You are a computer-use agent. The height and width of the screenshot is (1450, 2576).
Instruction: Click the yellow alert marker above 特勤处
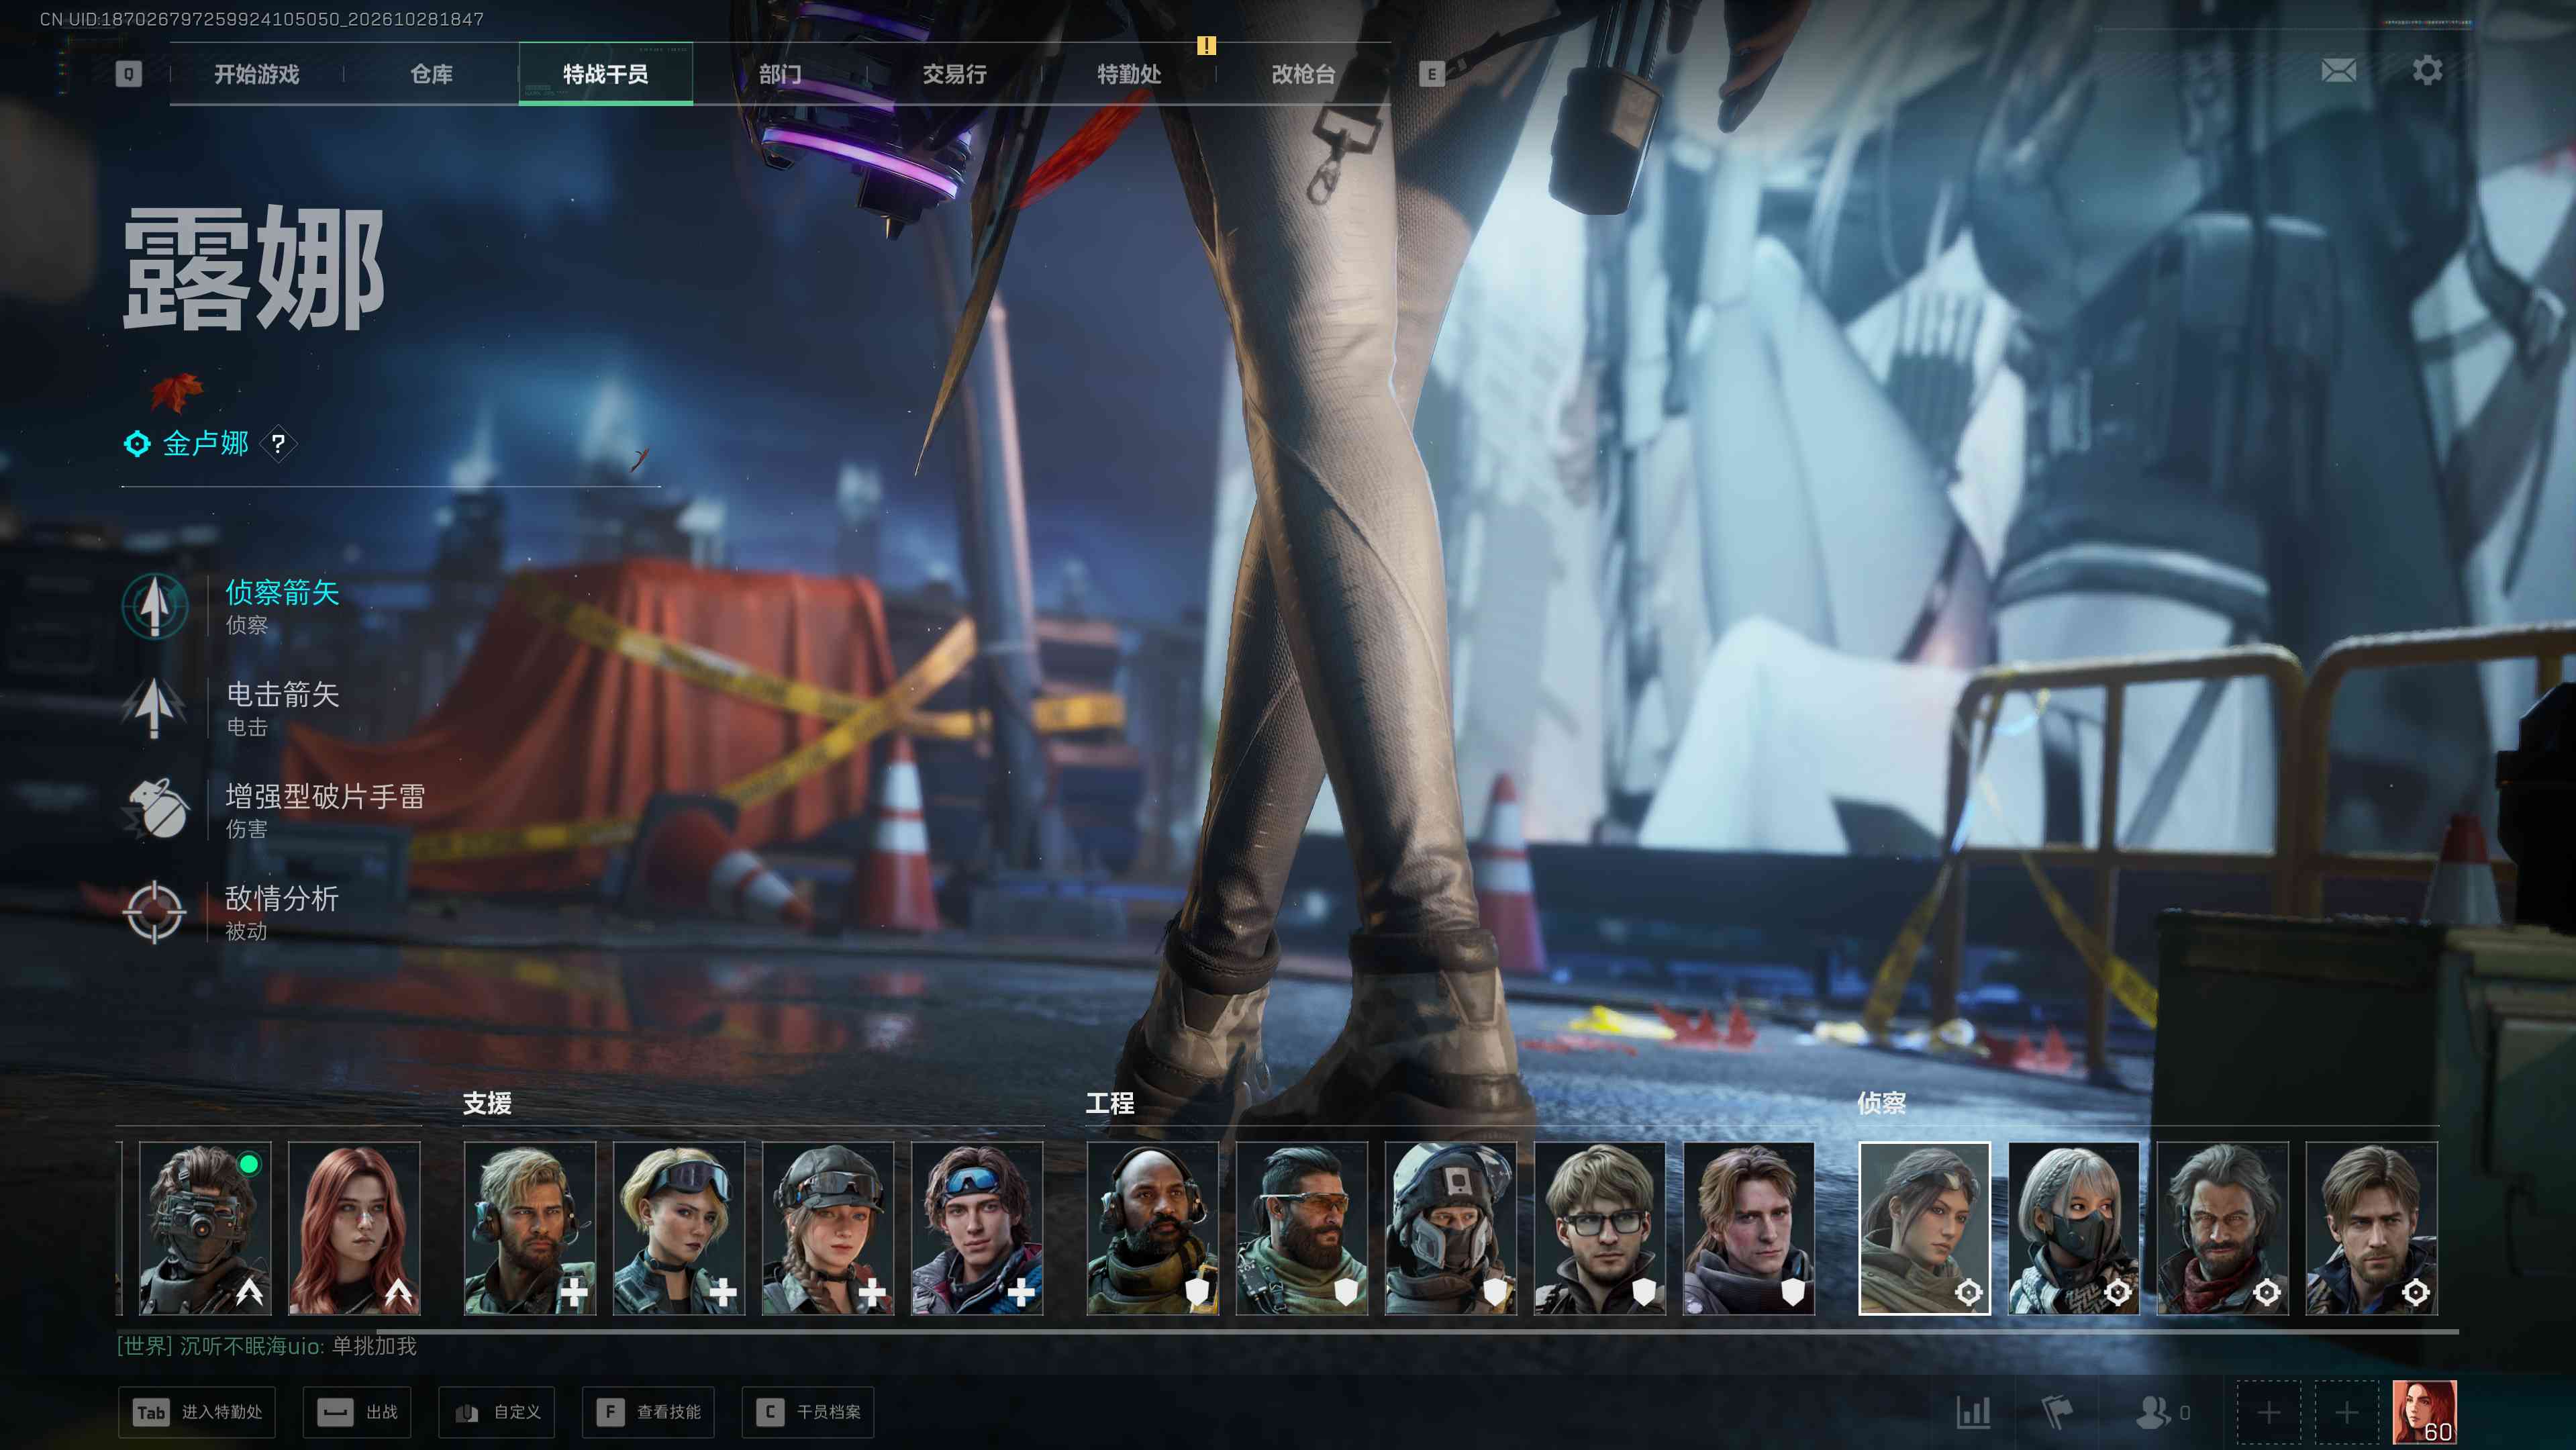point(1207,46)
